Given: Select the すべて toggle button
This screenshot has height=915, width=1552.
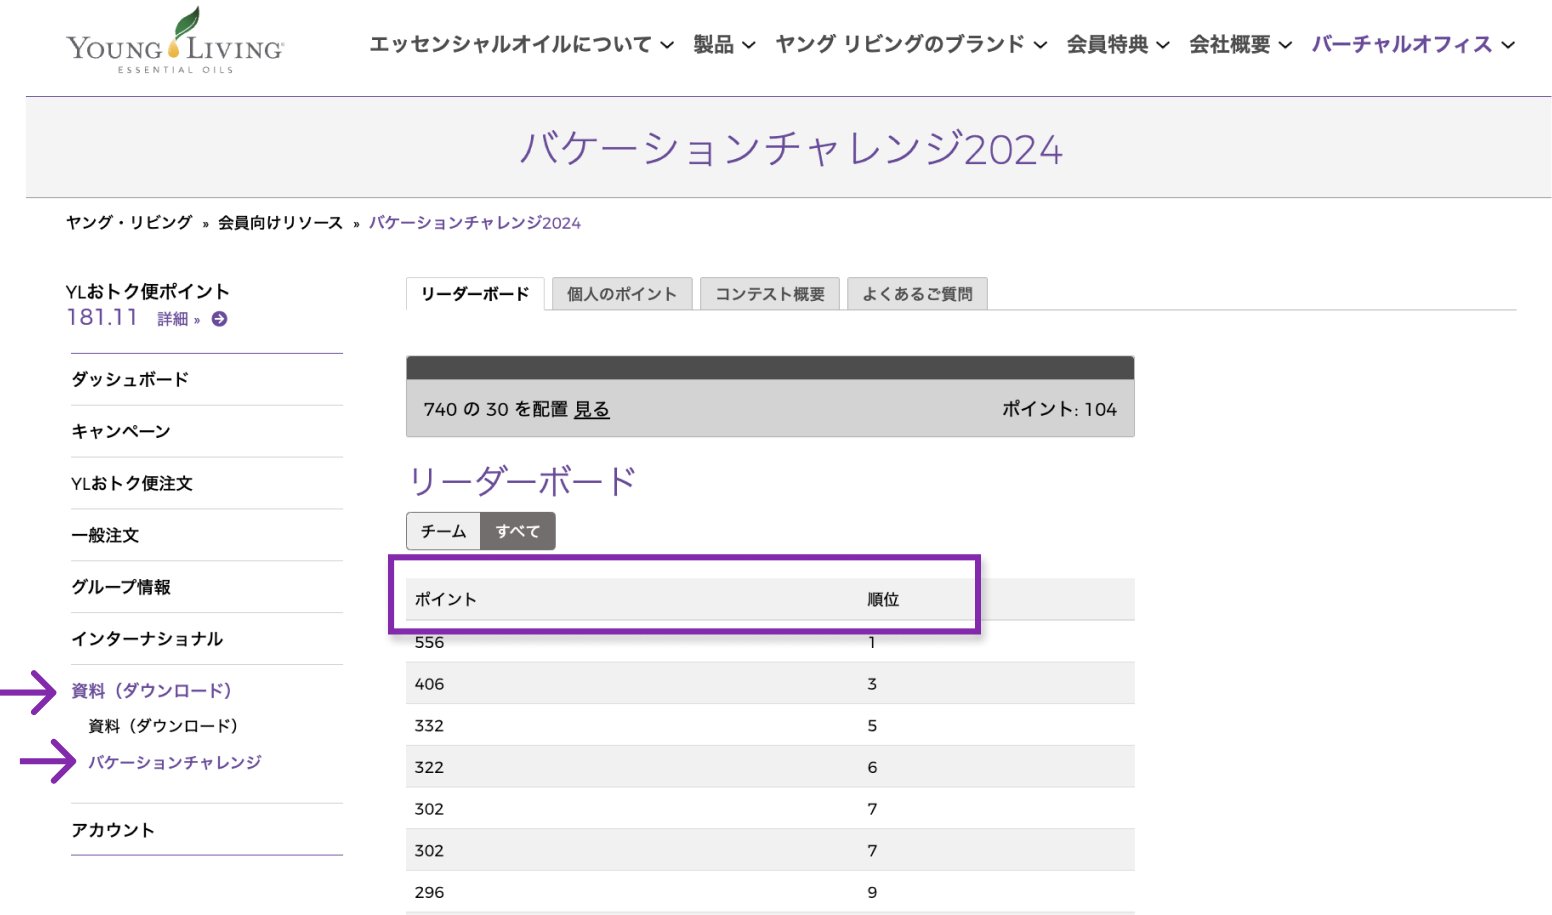Looking at the screenshot, I should pos(518,531).
